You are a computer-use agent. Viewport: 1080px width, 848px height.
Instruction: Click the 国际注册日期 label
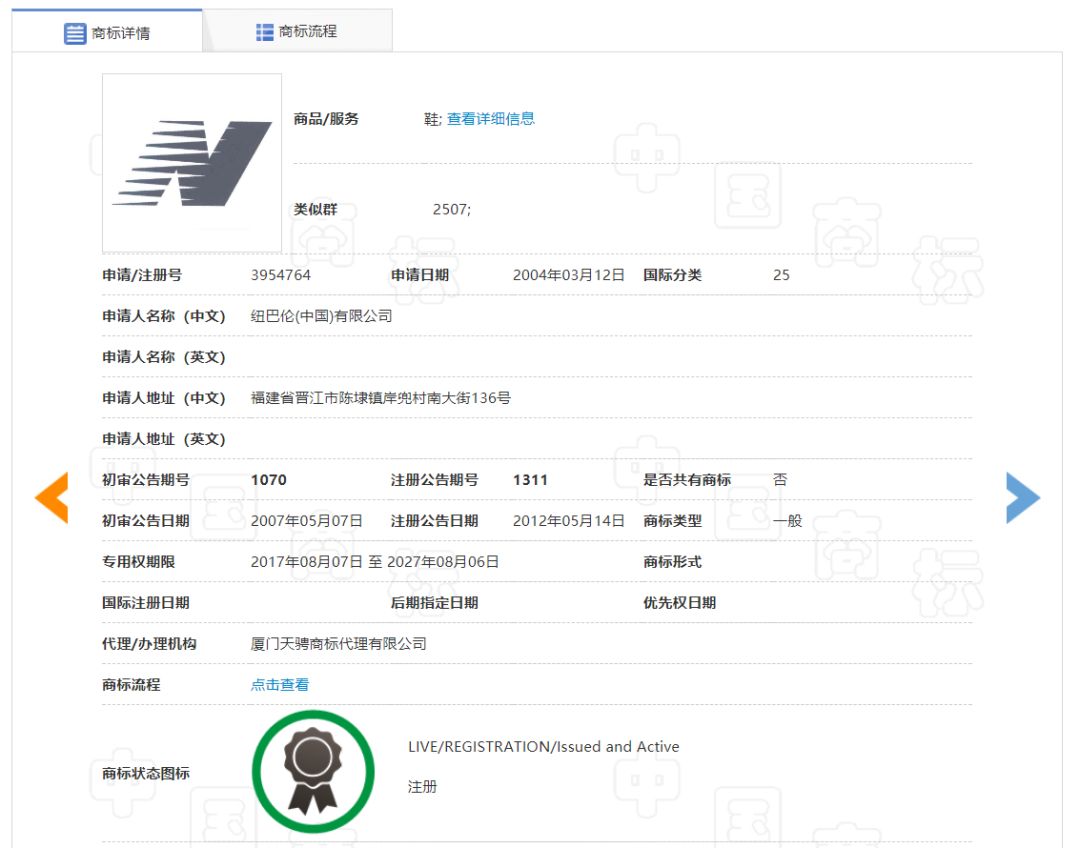point(145,603)
